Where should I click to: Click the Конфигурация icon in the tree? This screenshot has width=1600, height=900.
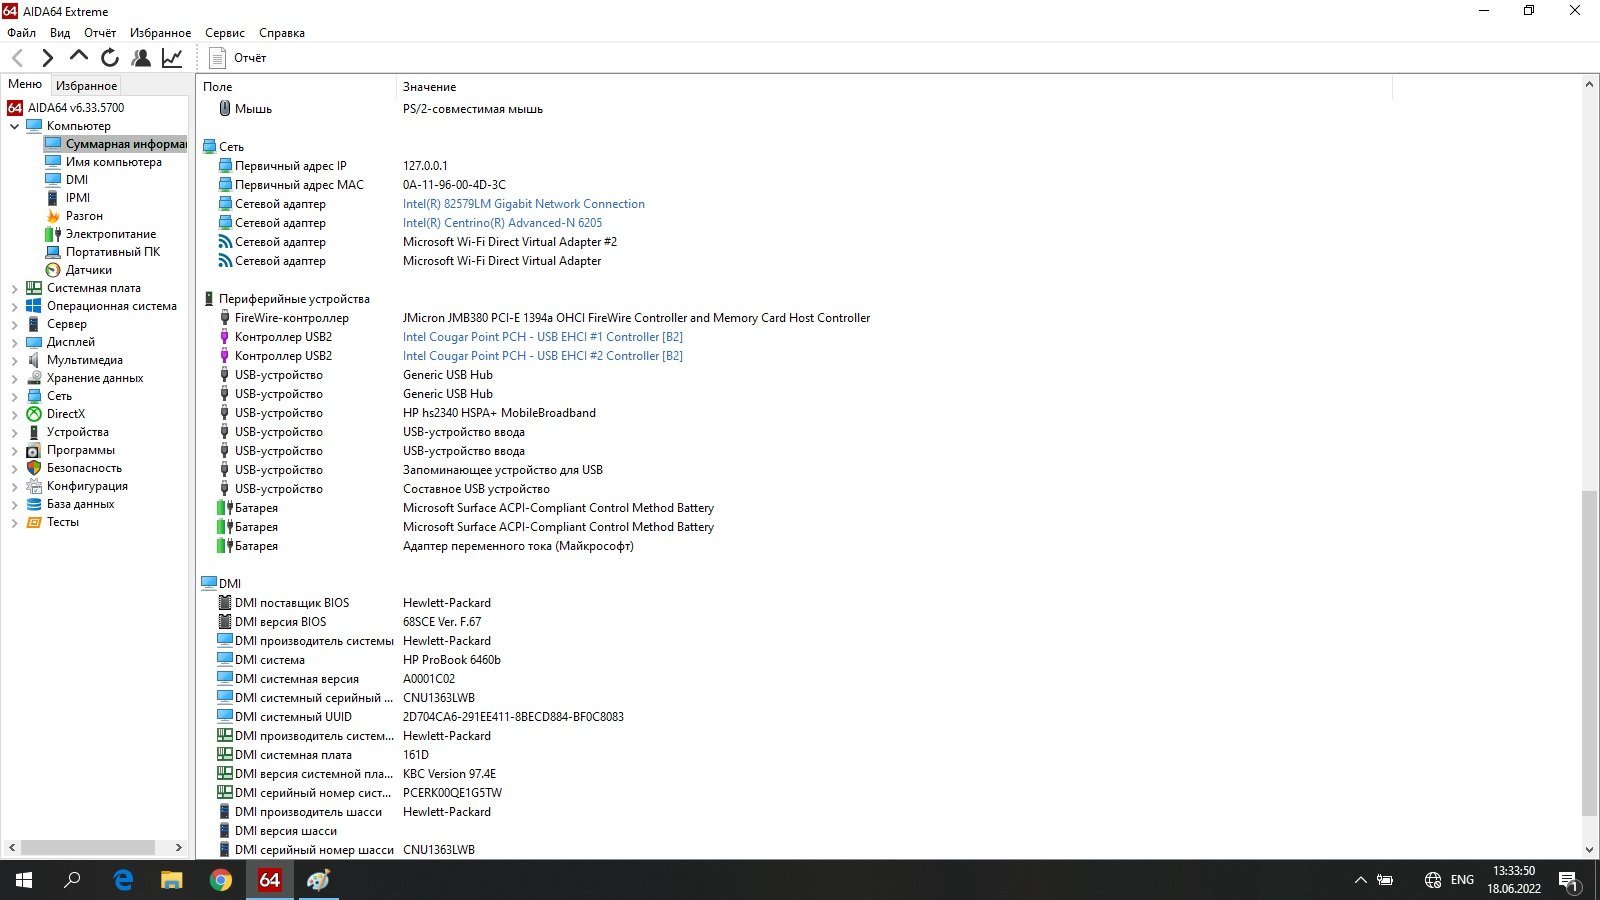click(34, 486)
